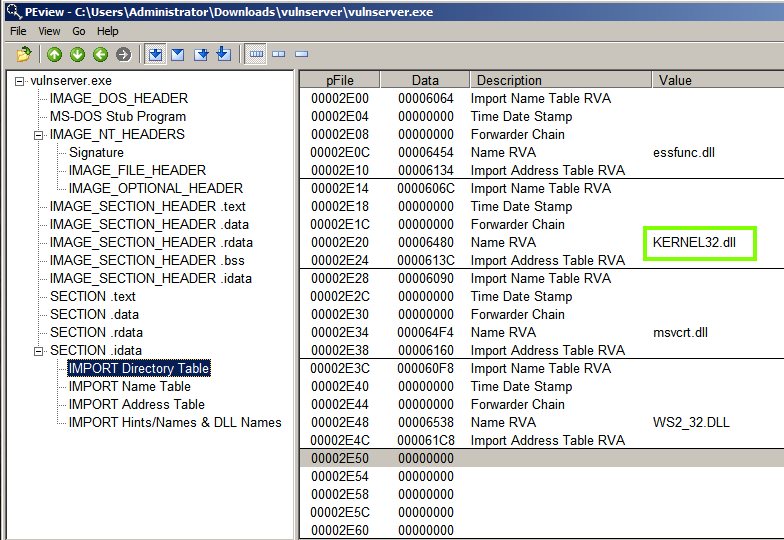Select IMPORT Directory Table in the tree

click(x=139, y=368)
